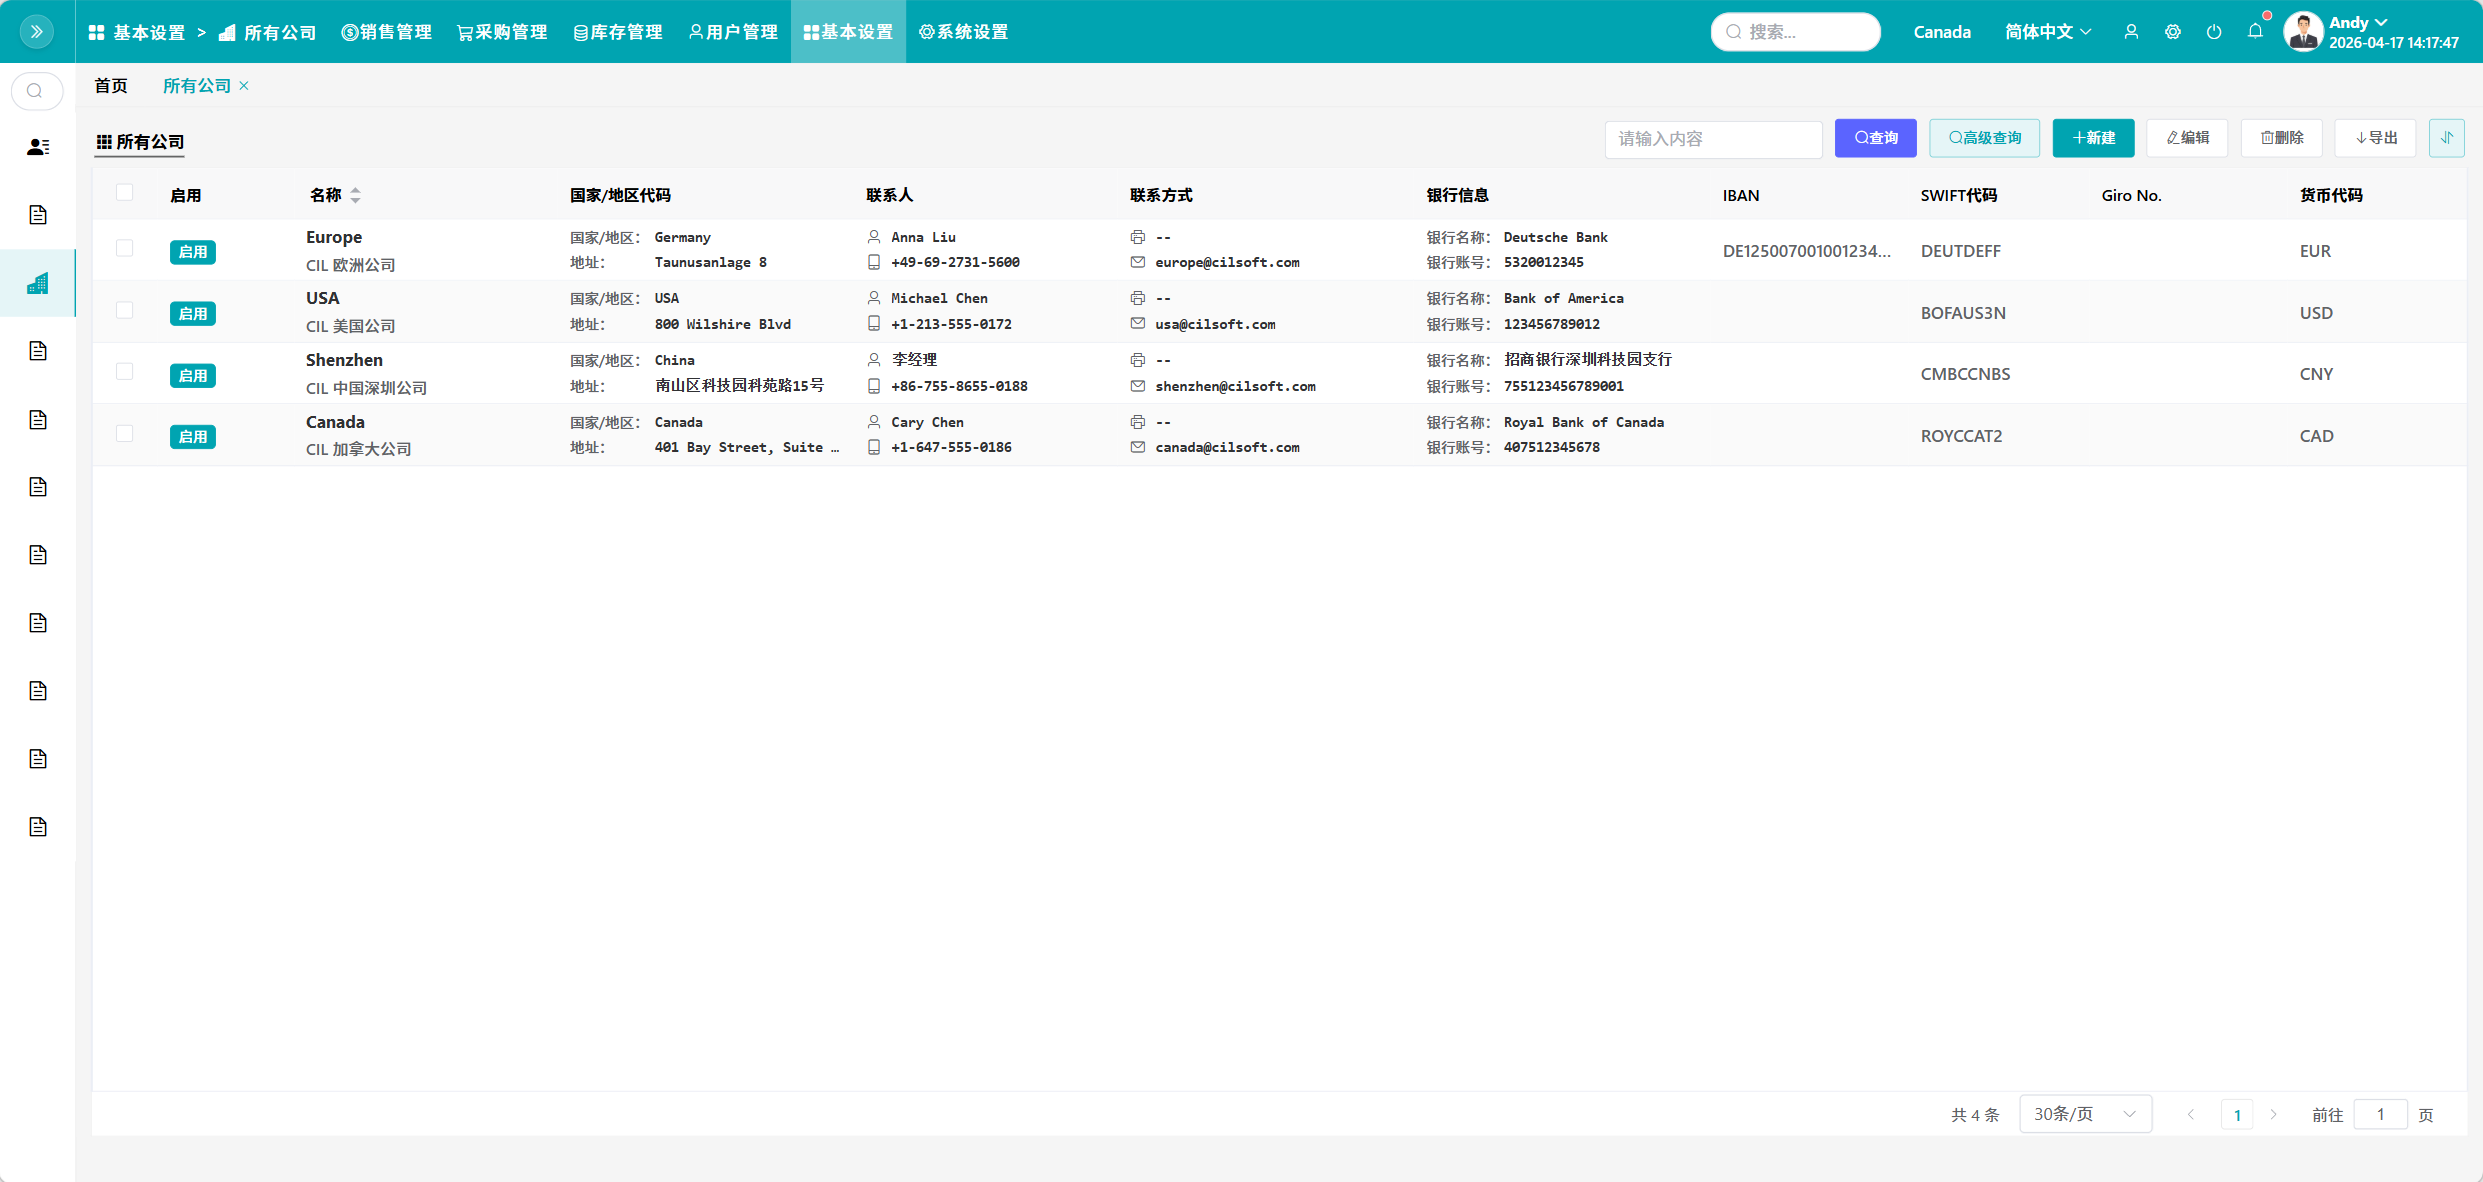2483x1182 pixels.
Task: Click the sidebar search magnifier icon
Action: (36, 91)
